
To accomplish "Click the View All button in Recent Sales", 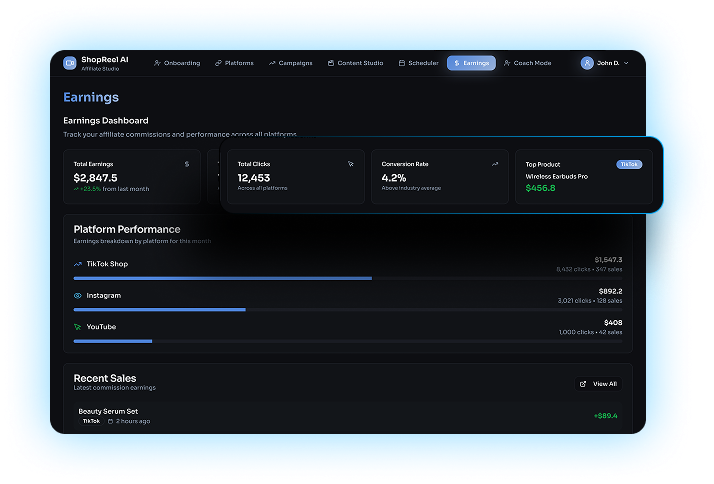I will point(598,384).
